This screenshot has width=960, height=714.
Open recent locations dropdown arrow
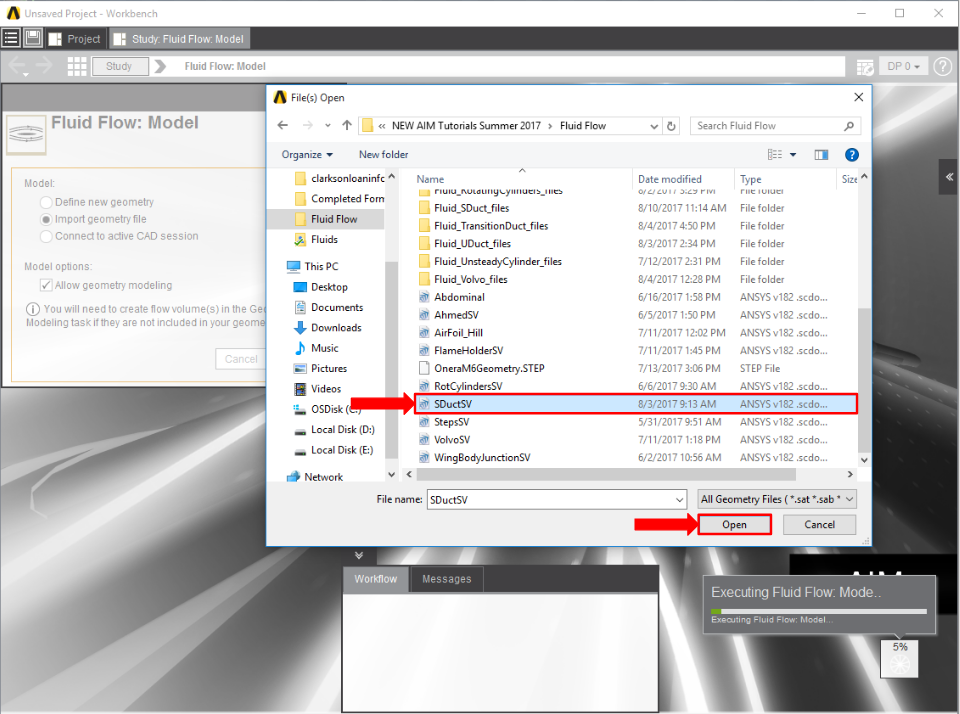click(328, 126)
